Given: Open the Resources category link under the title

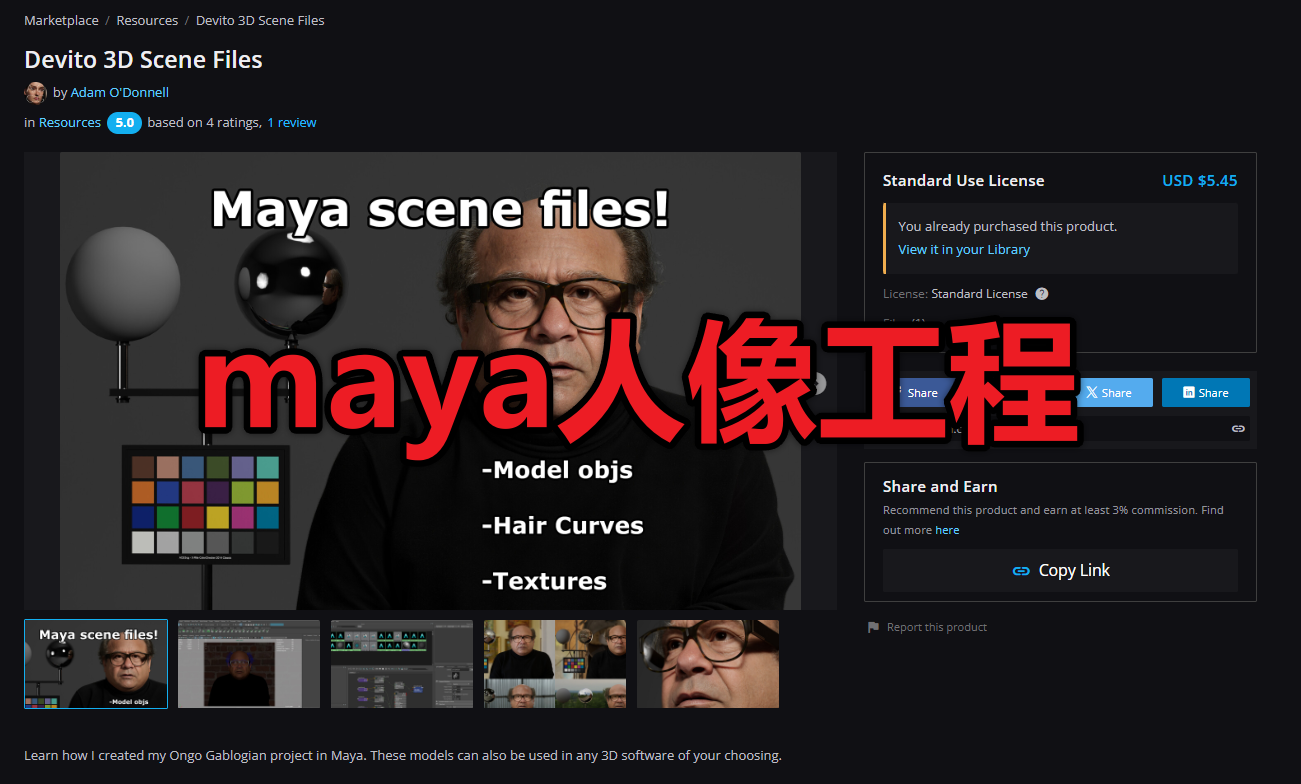Looking at the screenshot, I should [x=70, y=123].
